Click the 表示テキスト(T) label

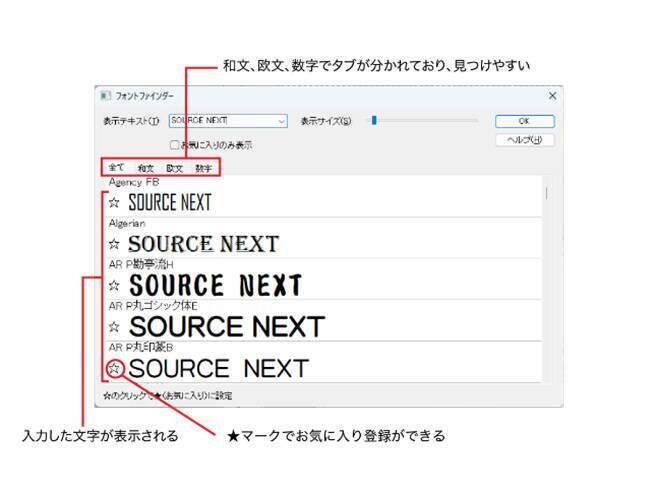click(131, 121)
